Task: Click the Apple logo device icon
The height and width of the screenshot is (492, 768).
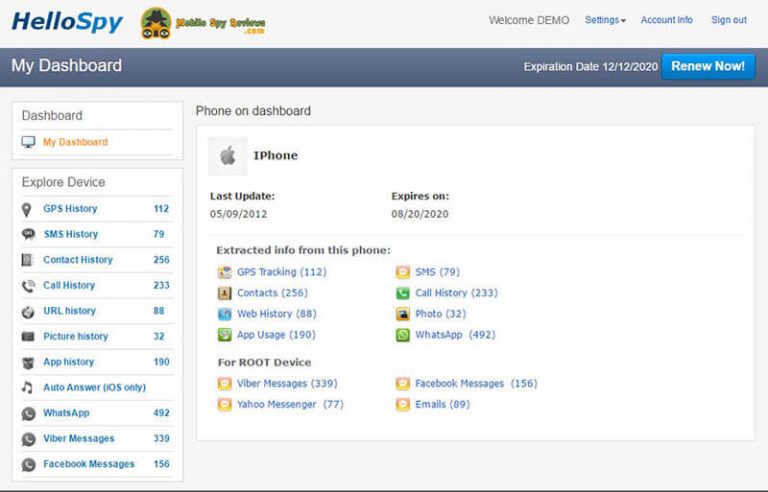Action: (228, 156)
